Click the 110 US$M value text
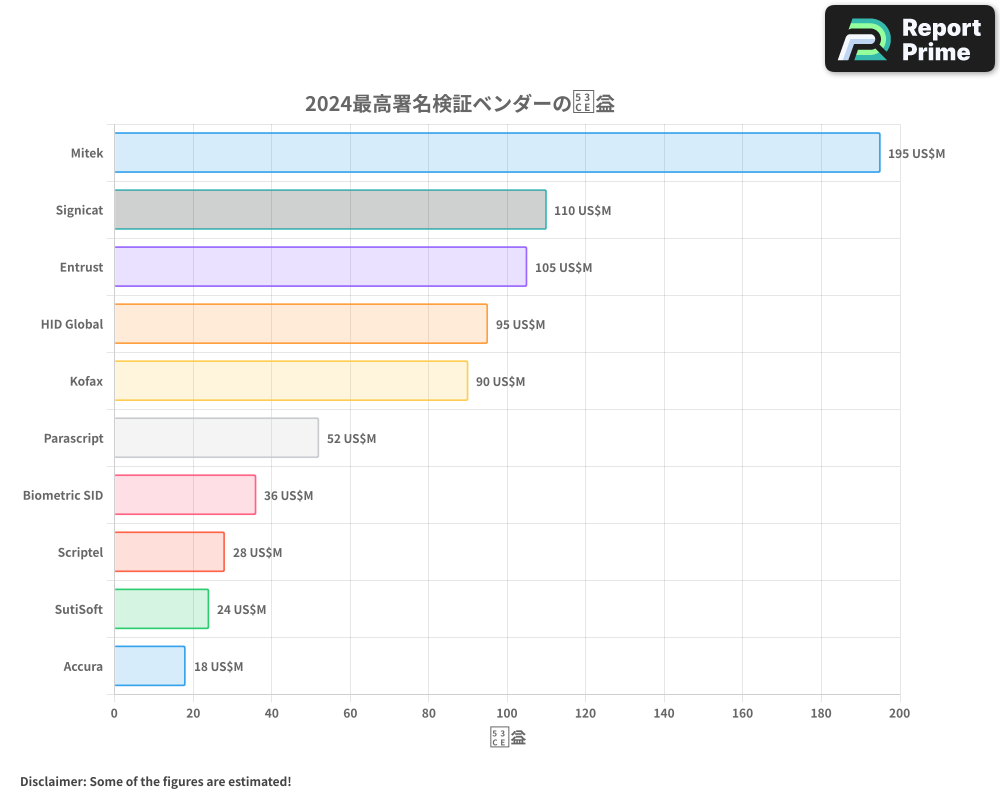1000x800 pixels. [583, 210]
